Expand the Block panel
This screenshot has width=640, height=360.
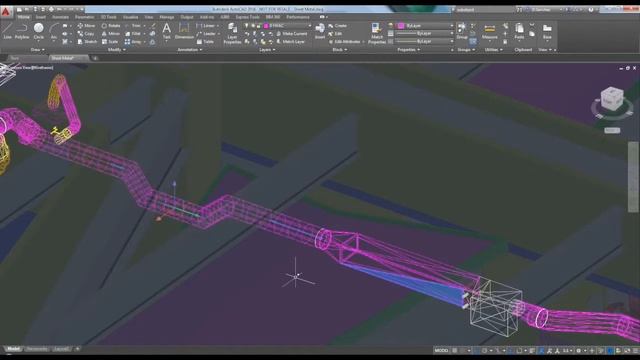point(340,50)
